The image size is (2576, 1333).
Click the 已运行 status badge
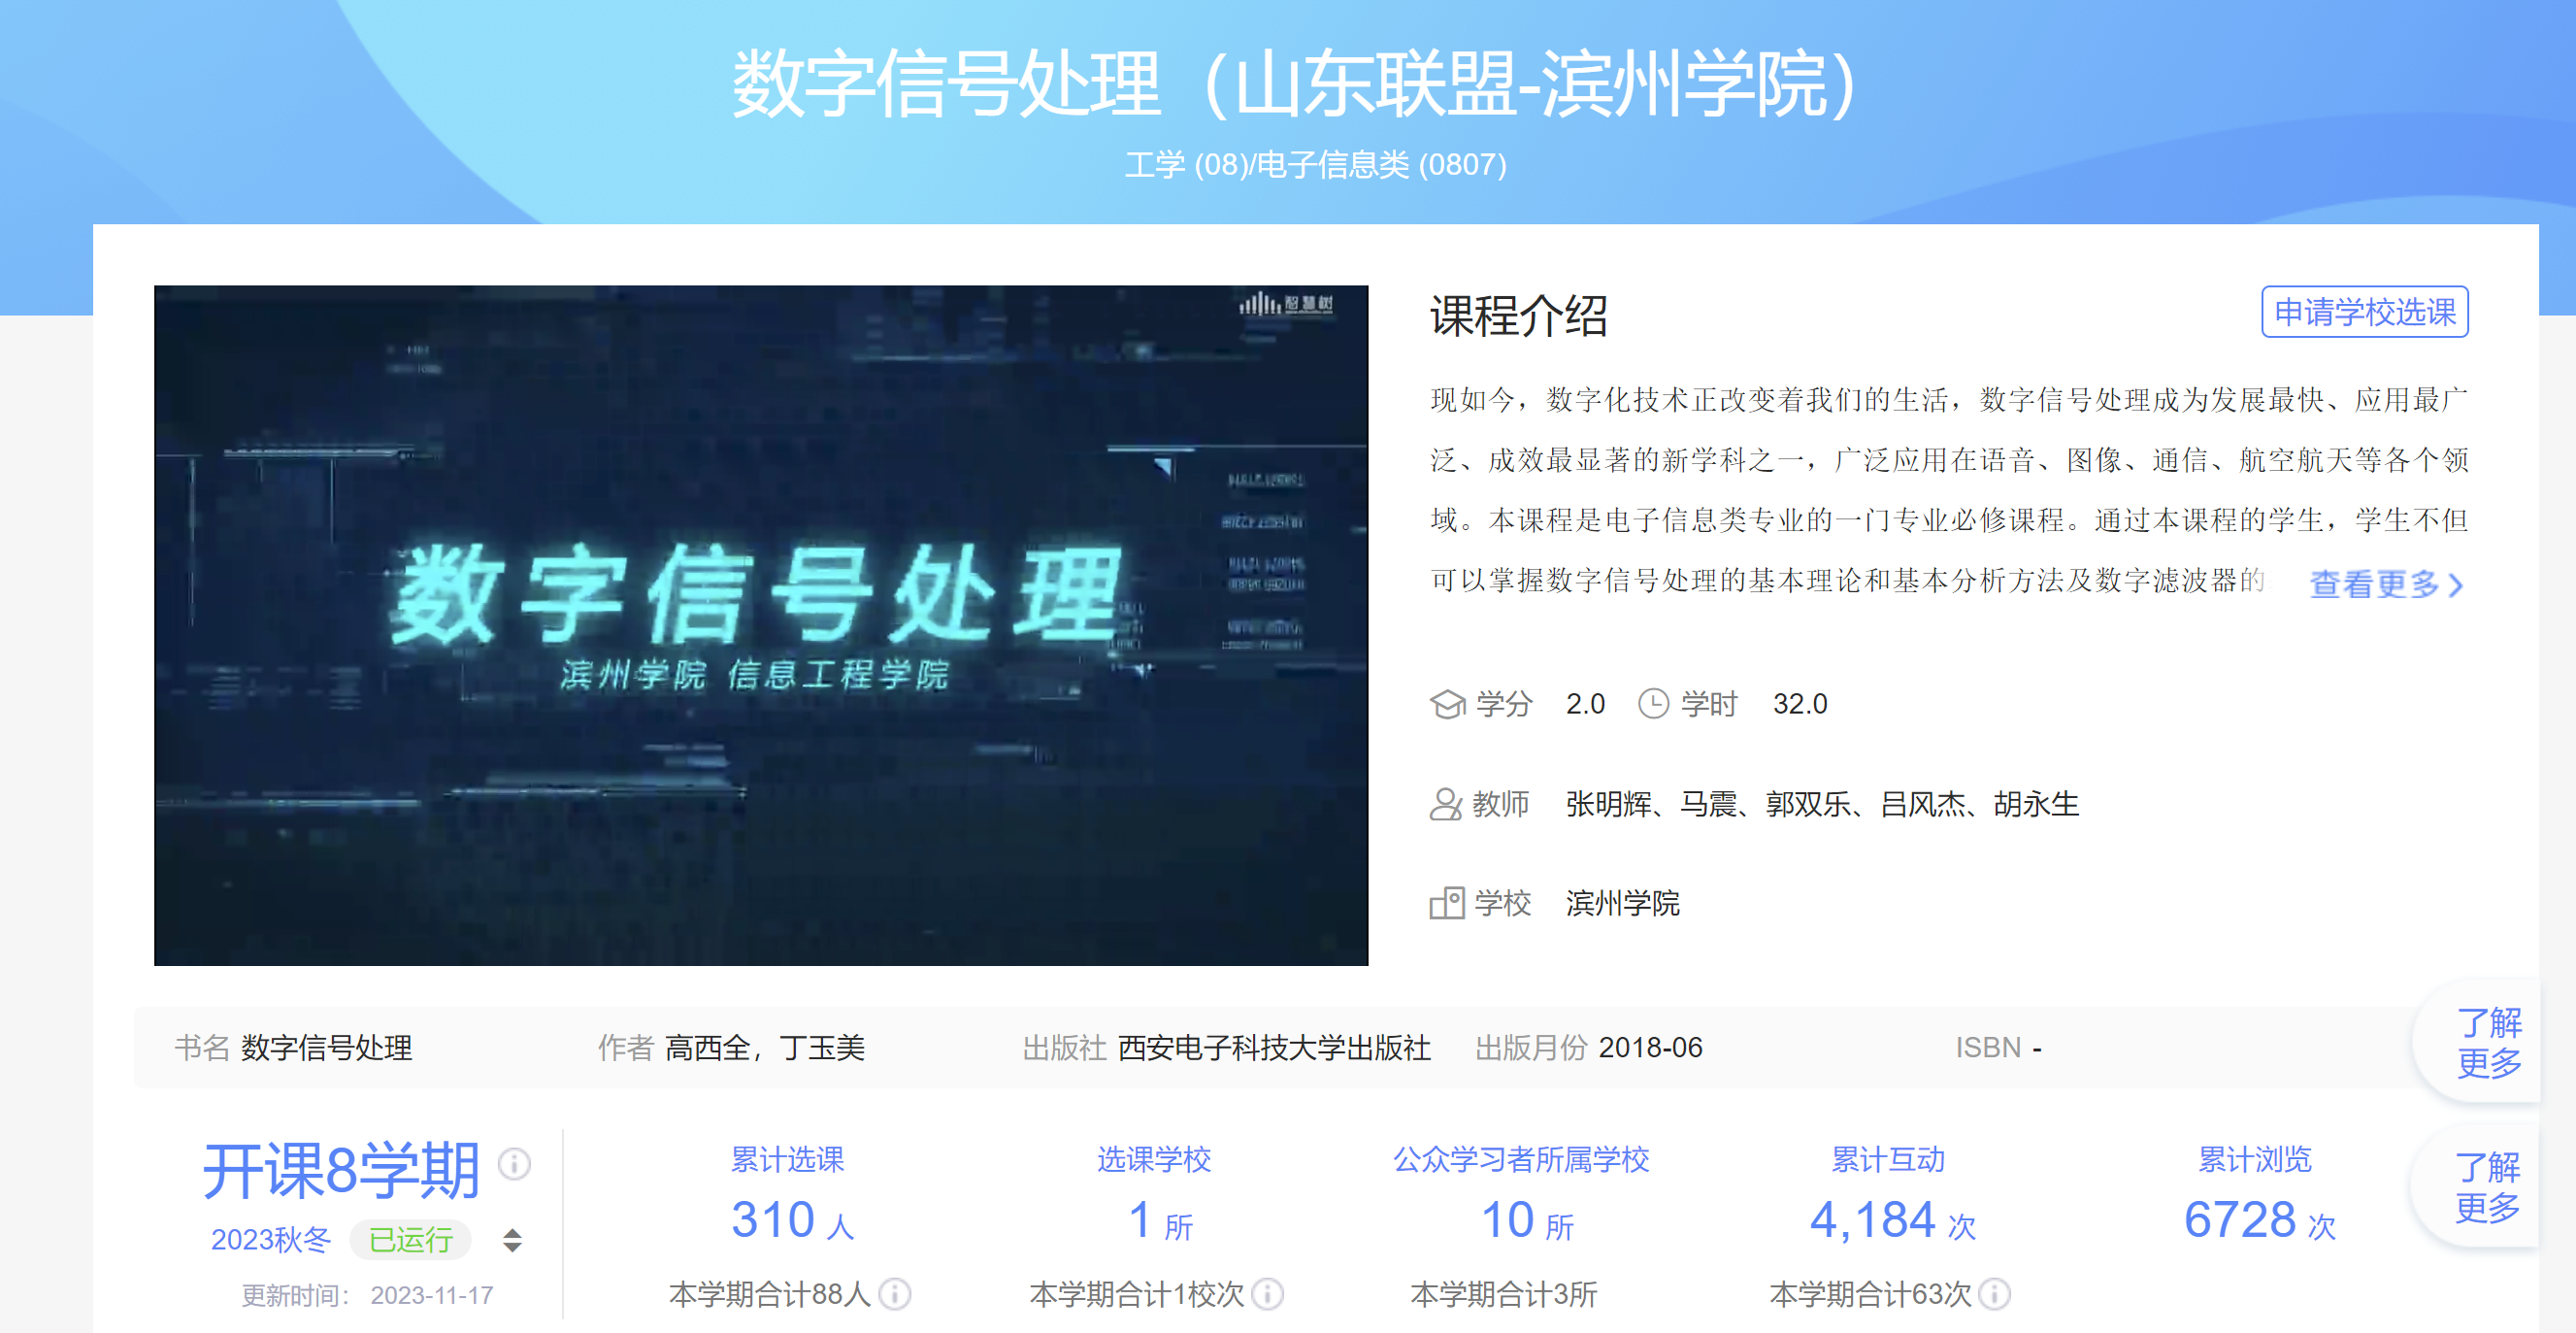(410, 1240)
